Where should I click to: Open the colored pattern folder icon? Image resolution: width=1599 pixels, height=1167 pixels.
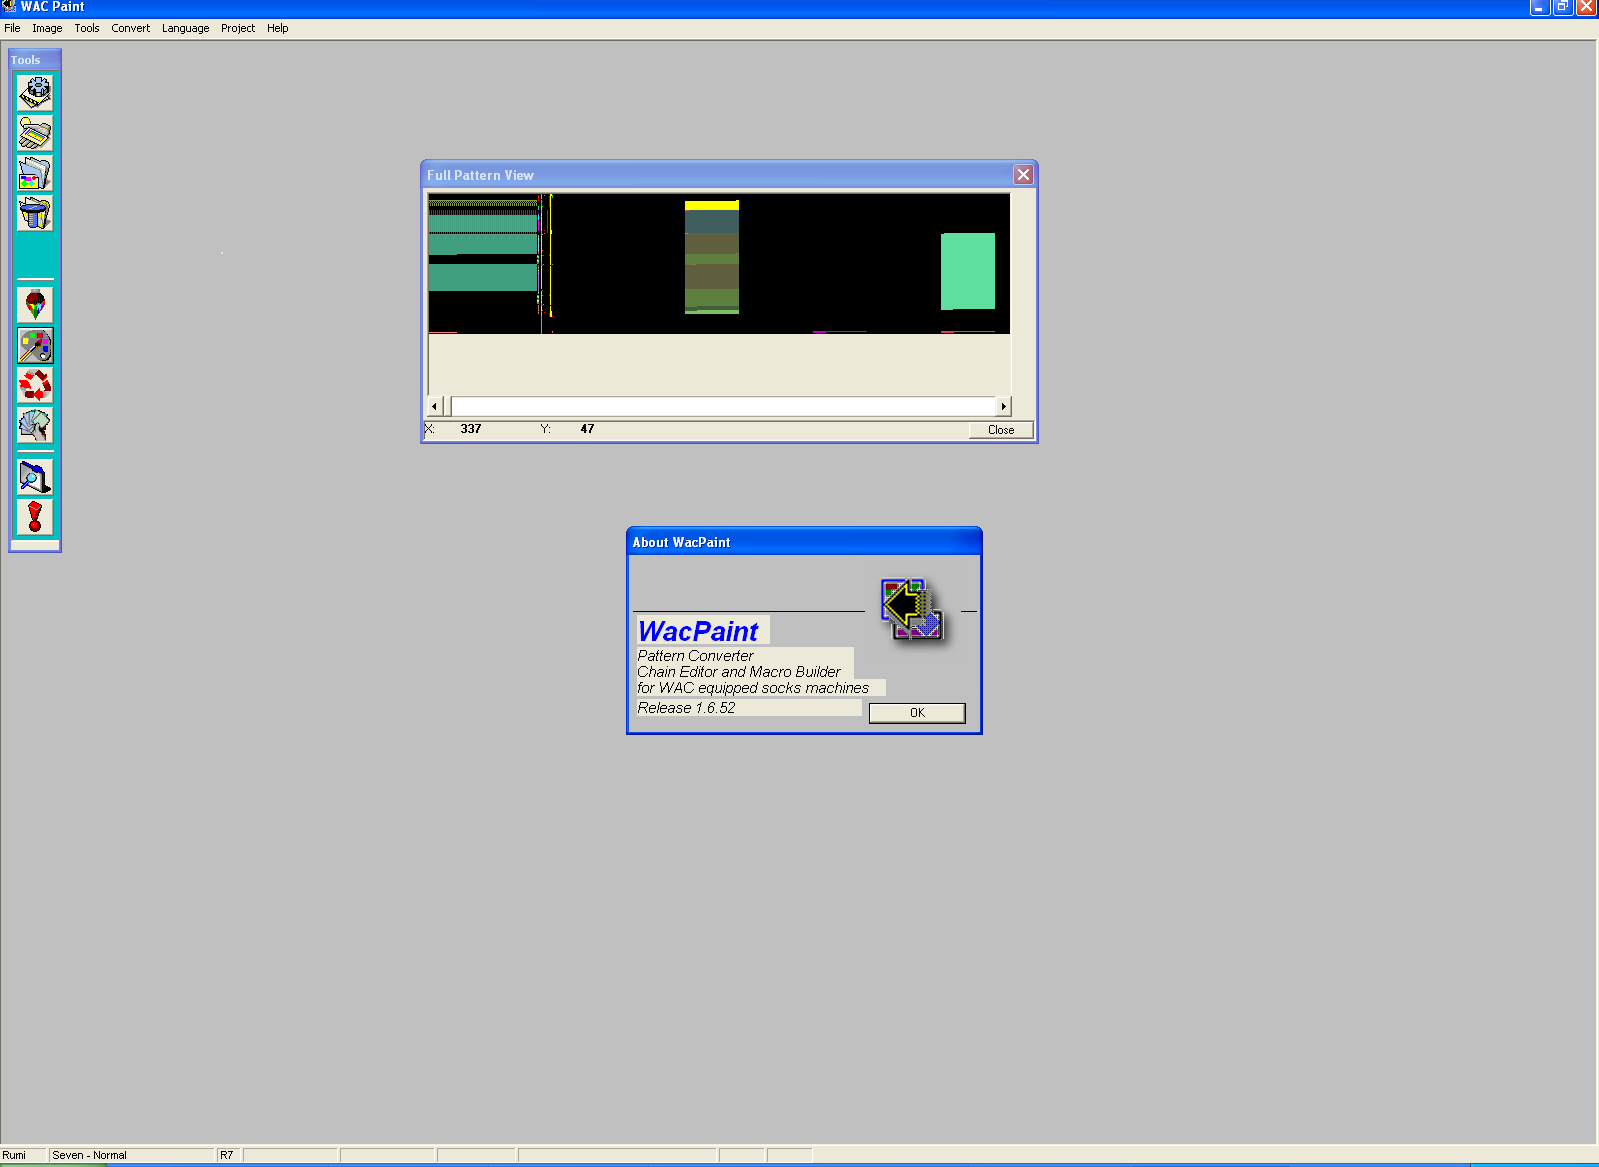(35, 173)
